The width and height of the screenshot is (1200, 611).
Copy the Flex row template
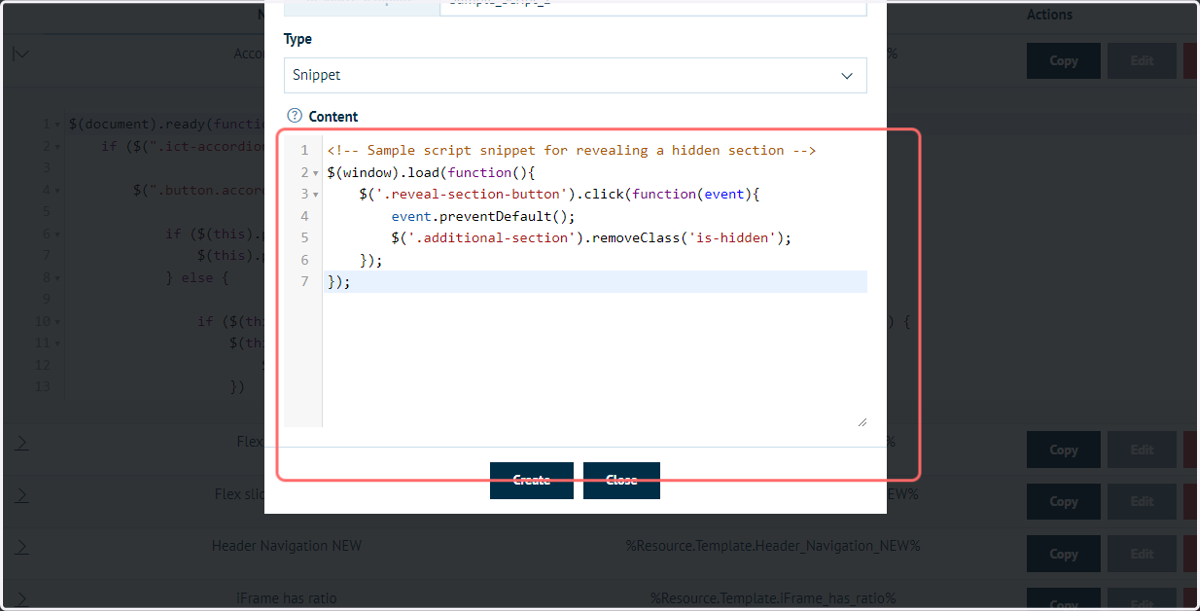1064,450
